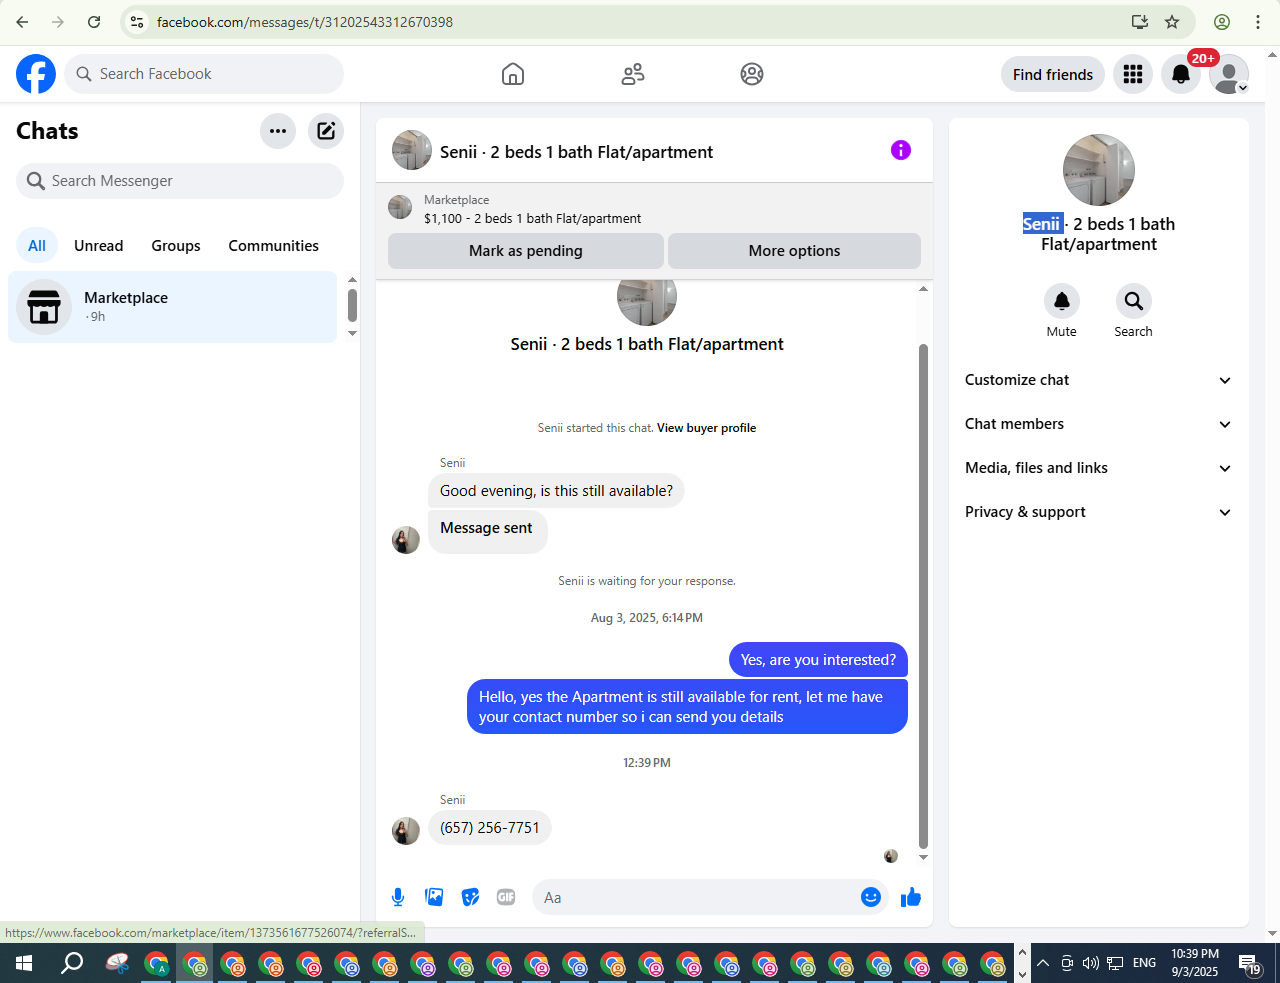Expand Media, files and links section
This screenshot has width=1280, height=983.
point(1099,468)
